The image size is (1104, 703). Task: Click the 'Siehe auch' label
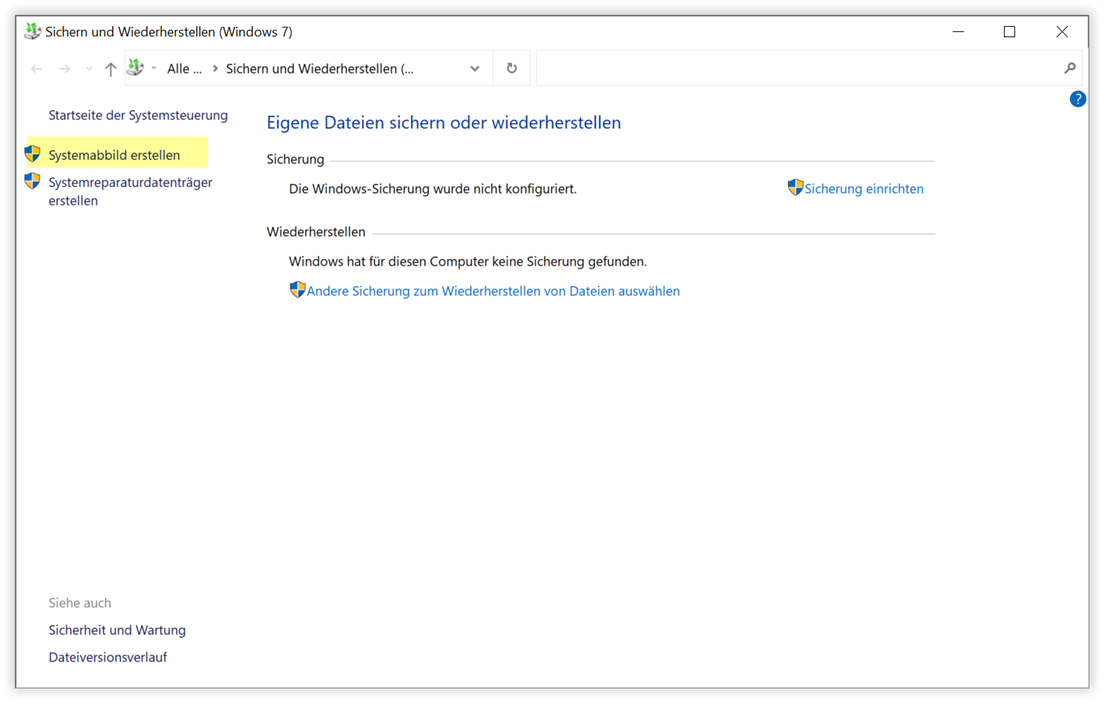pyautogui.click(x=80, y=603)
